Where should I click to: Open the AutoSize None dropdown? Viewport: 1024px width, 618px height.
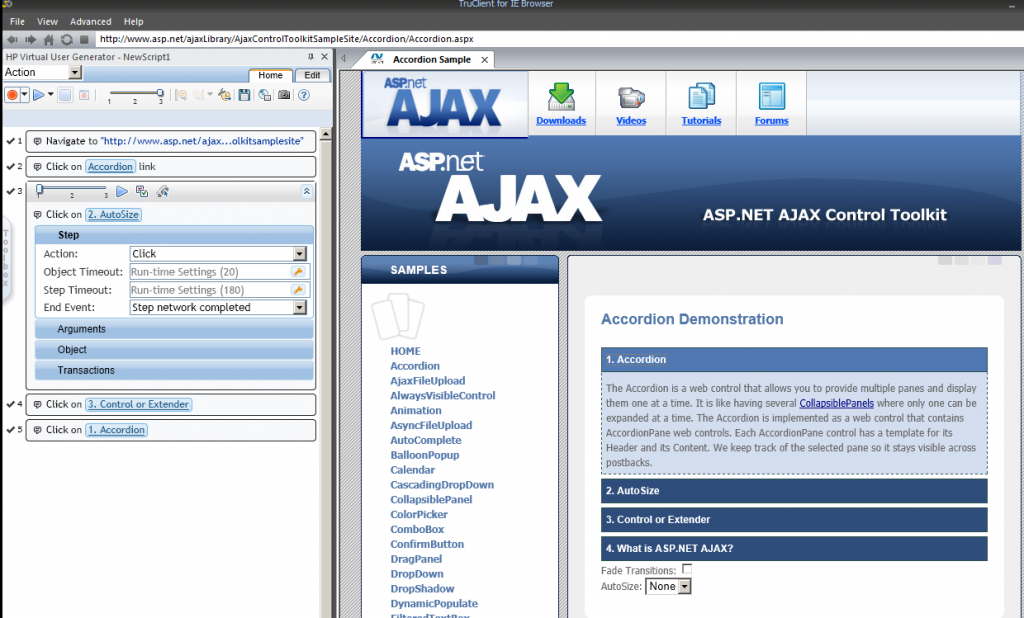click(x=668, y=587)
